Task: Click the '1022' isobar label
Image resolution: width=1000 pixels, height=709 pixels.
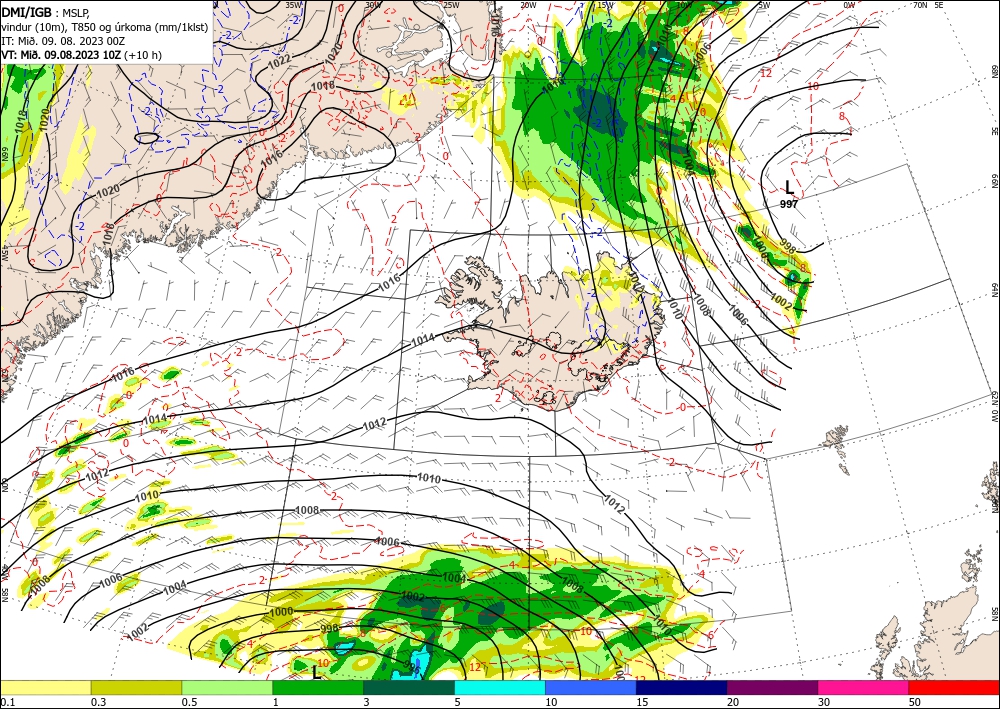Action: pyautogui.click(x=280, y=62)
